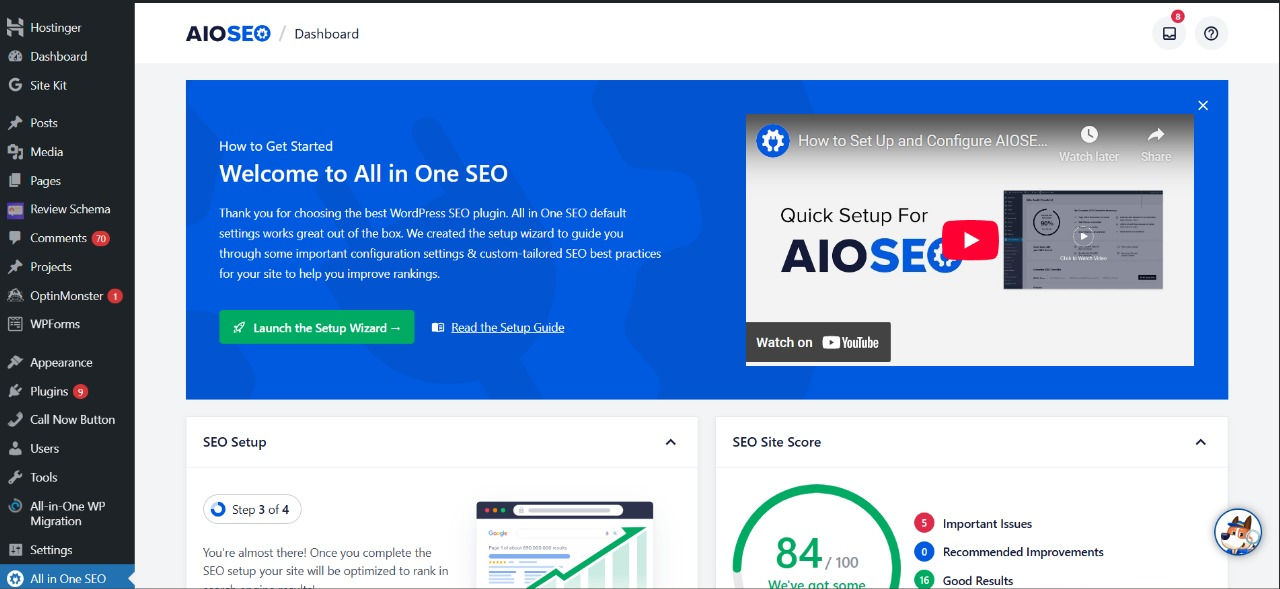Open Appearance menu item
This screenshot has width=1280, height=589.
click(x=67, y=363)
